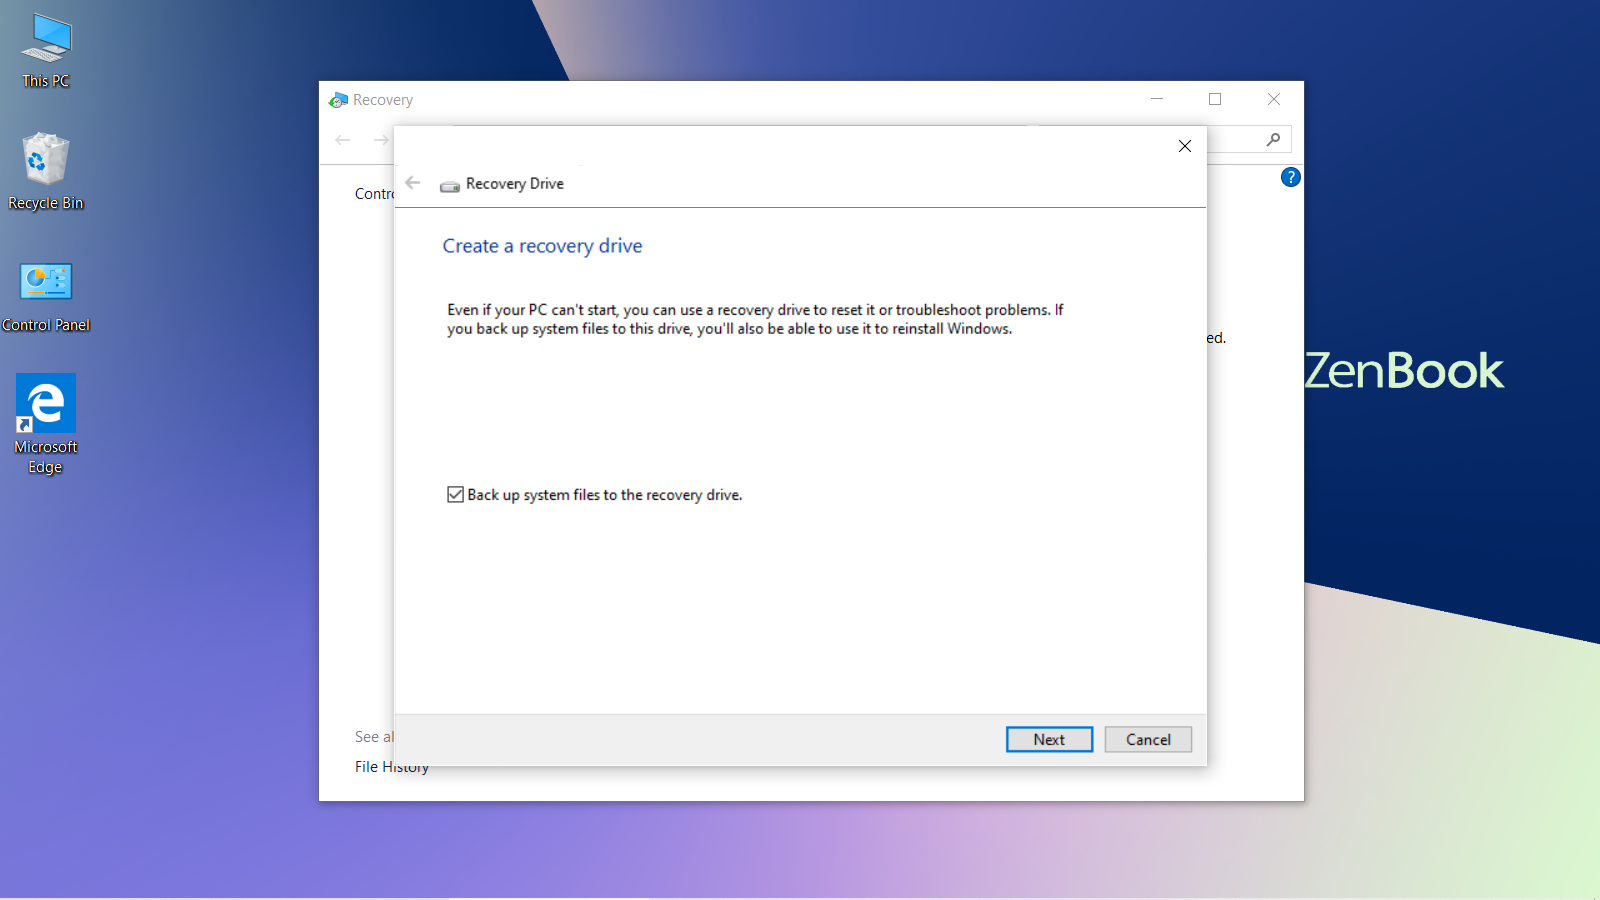Click Next to continue the wizard
1600x900 pixels.
[x=1049, y=739]
